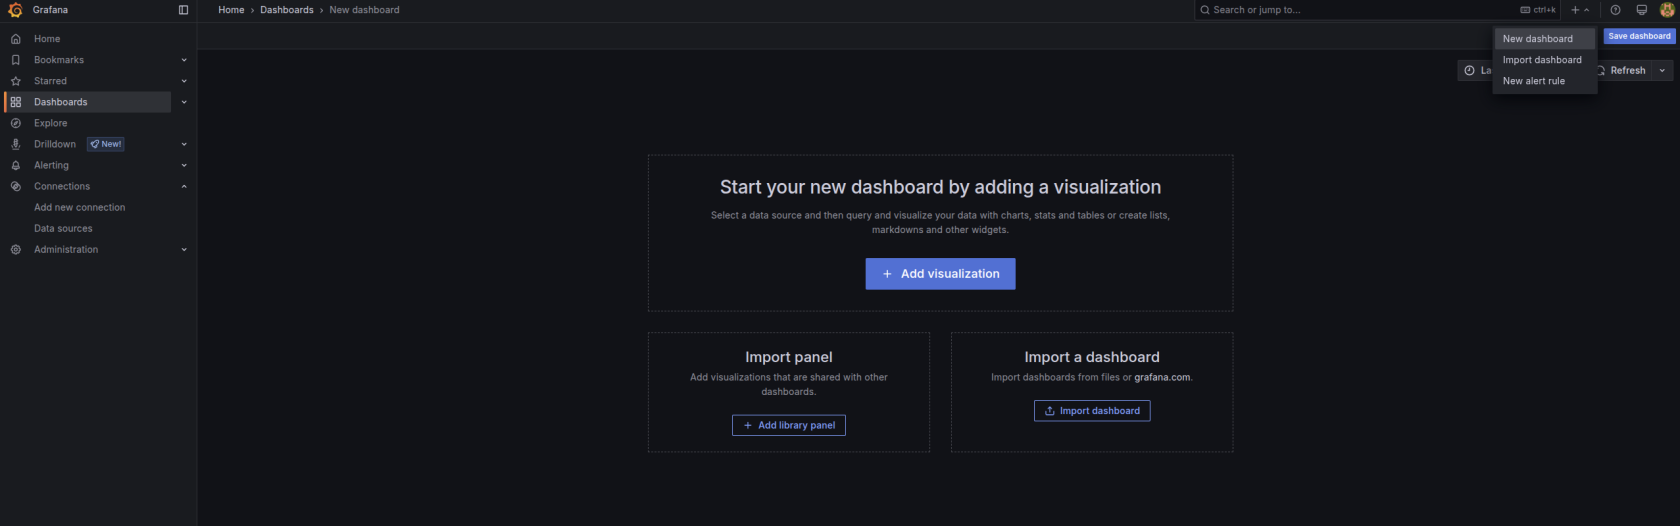This screenshot has width=1680, height=526.
Task: Follow the grafana.com link
Action: pos(1162,378)
